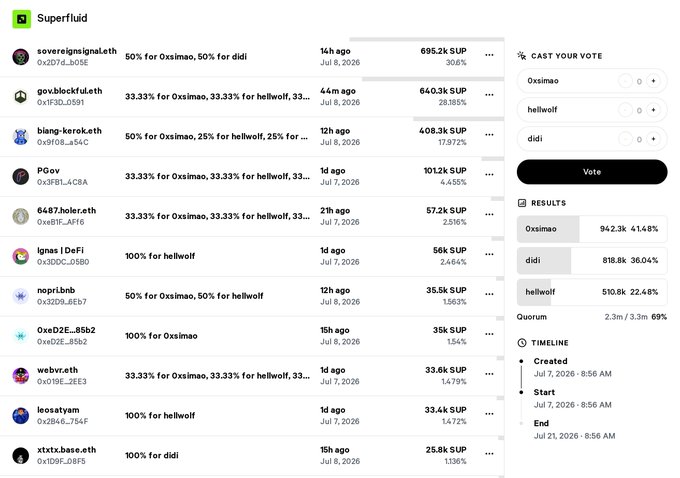Decrease vote weight for 0xsimao
This screenshot has width=680, height=478.
click(625, 81)
